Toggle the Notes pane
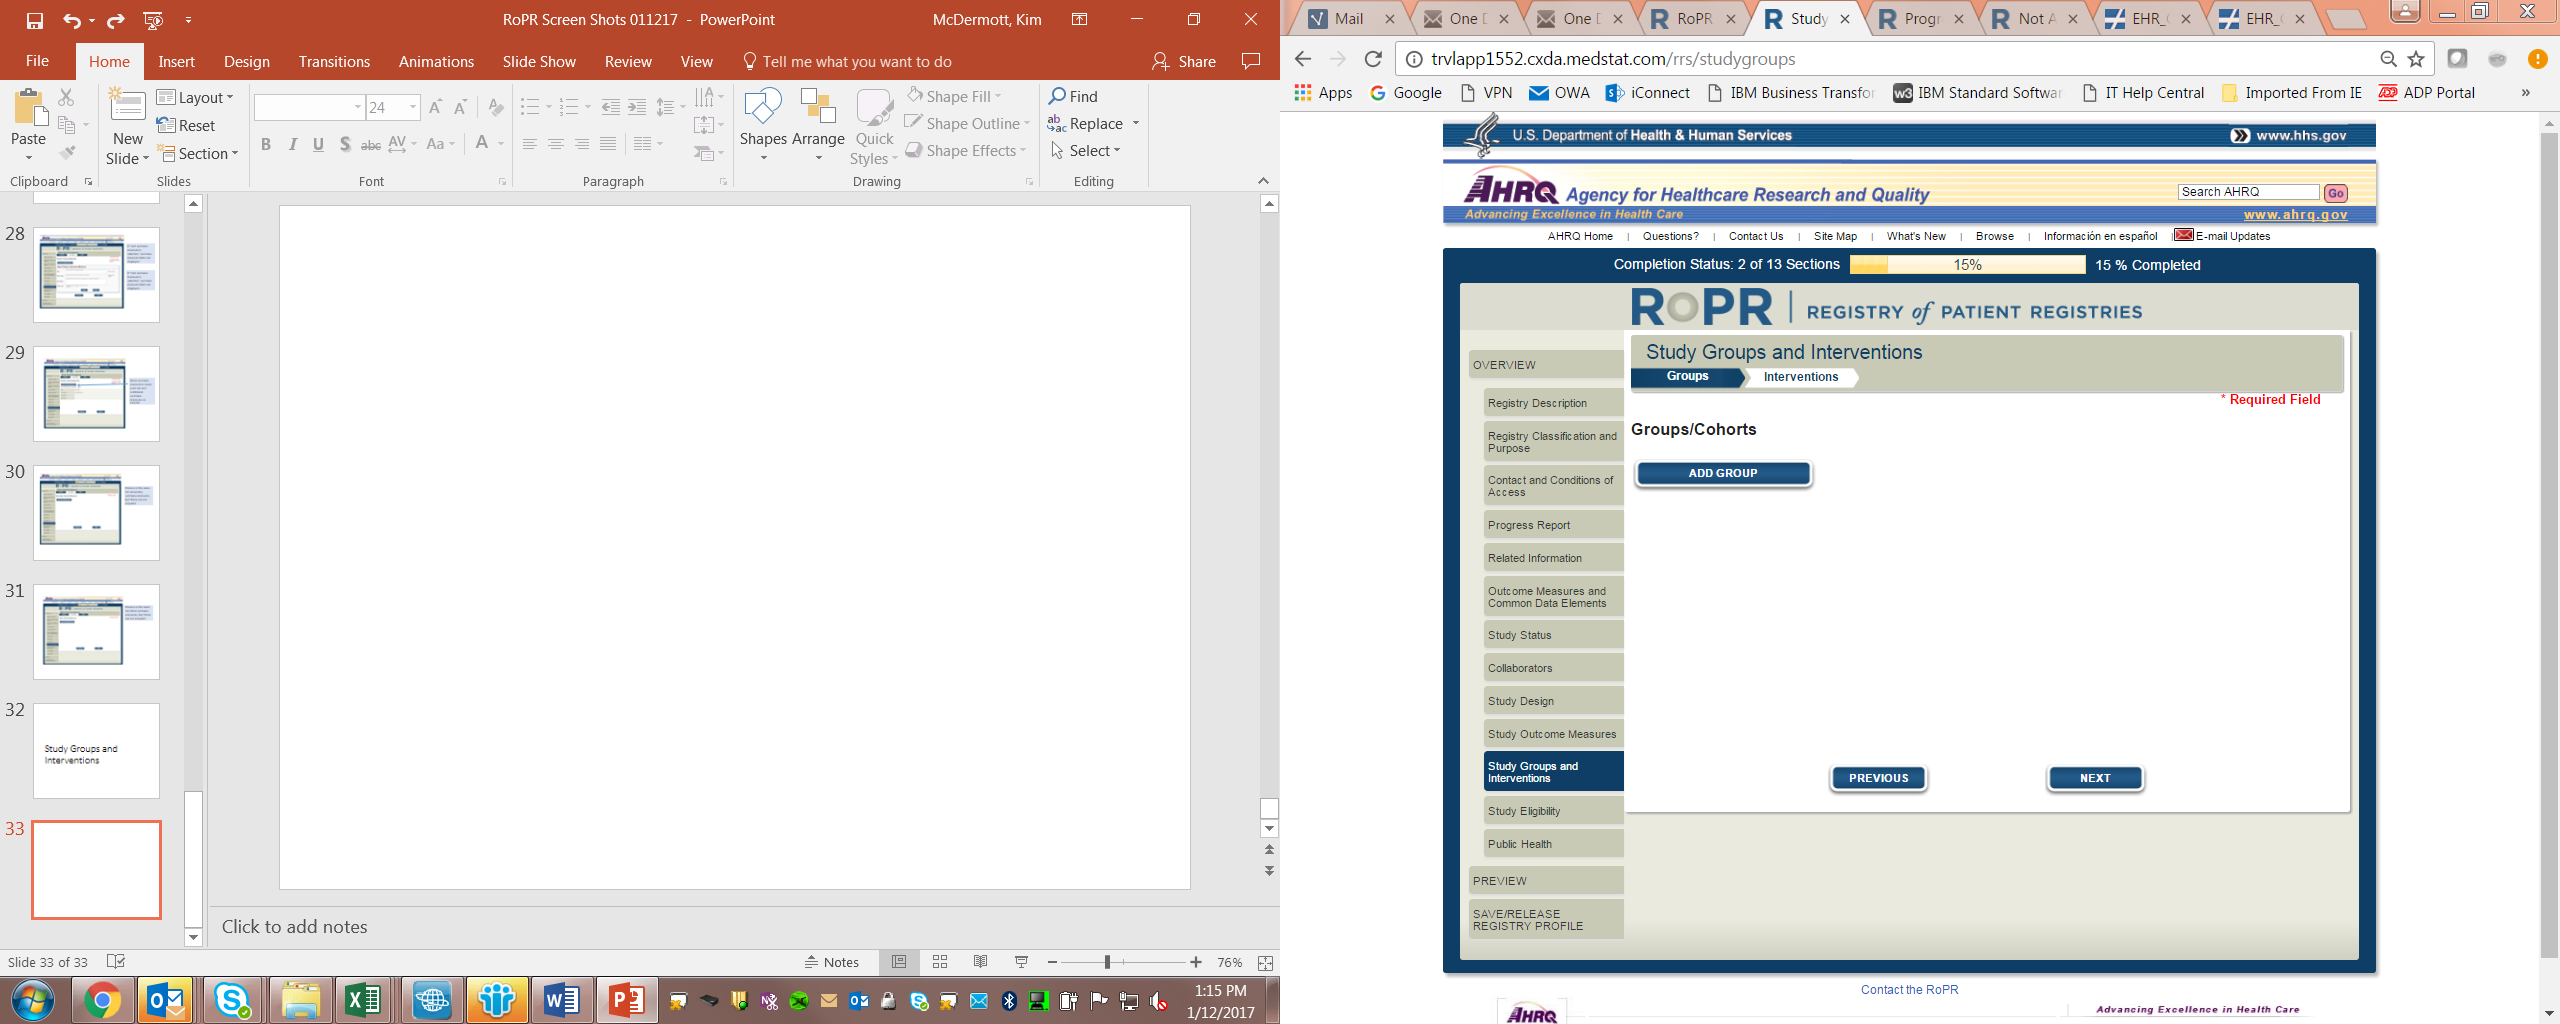 832,962
